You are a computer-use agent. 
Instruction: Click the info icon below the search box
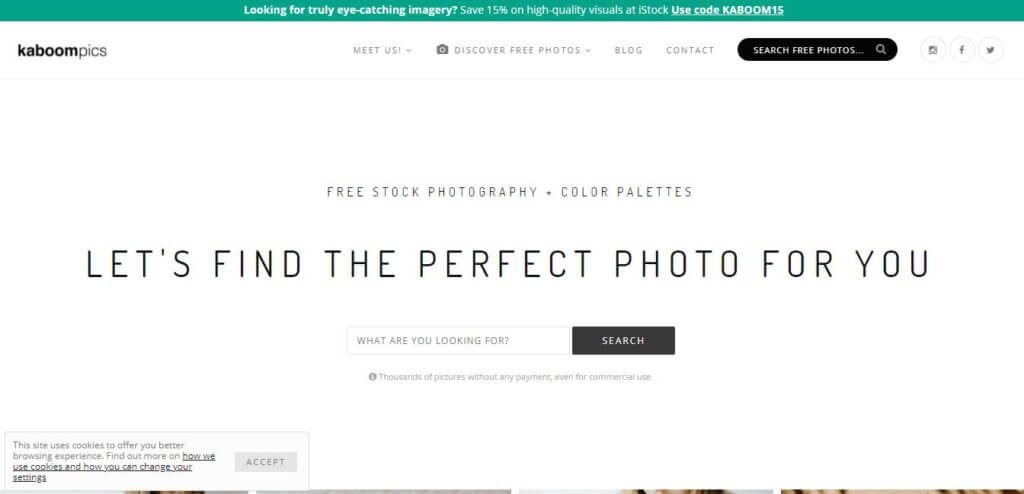coord(373,377)
